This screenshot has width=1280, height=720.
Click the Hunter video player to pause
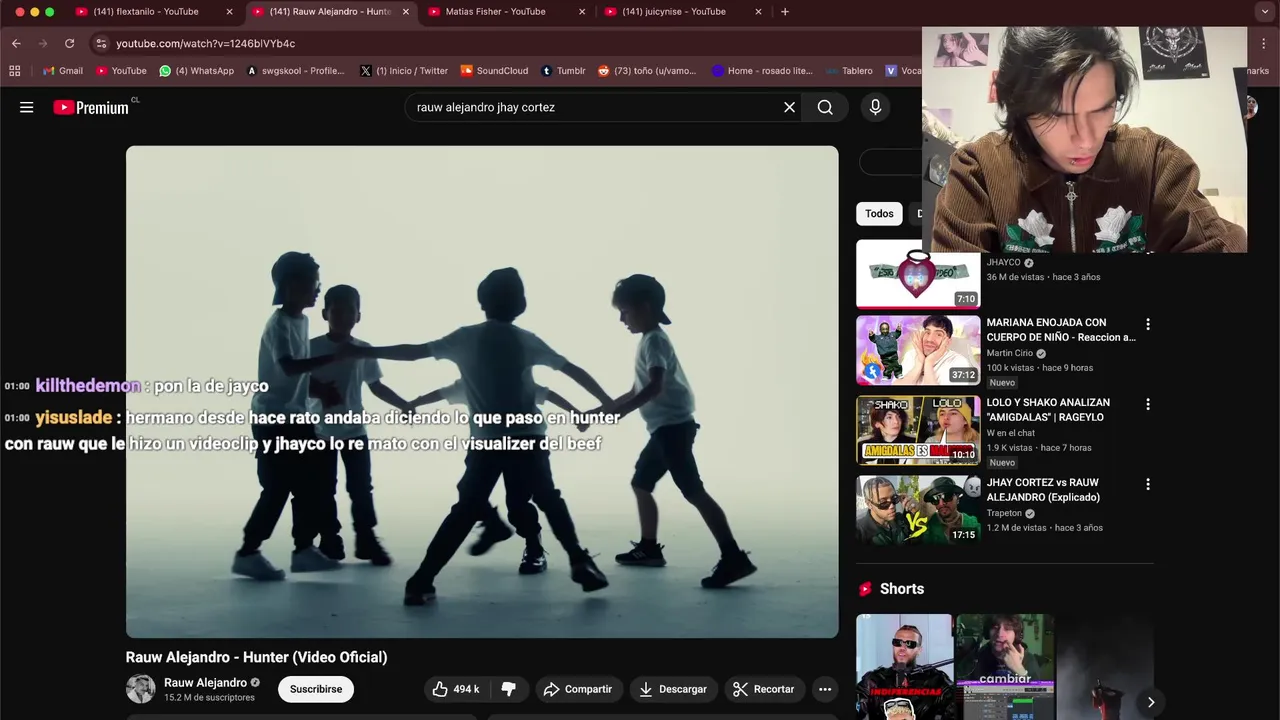(482, 392)
